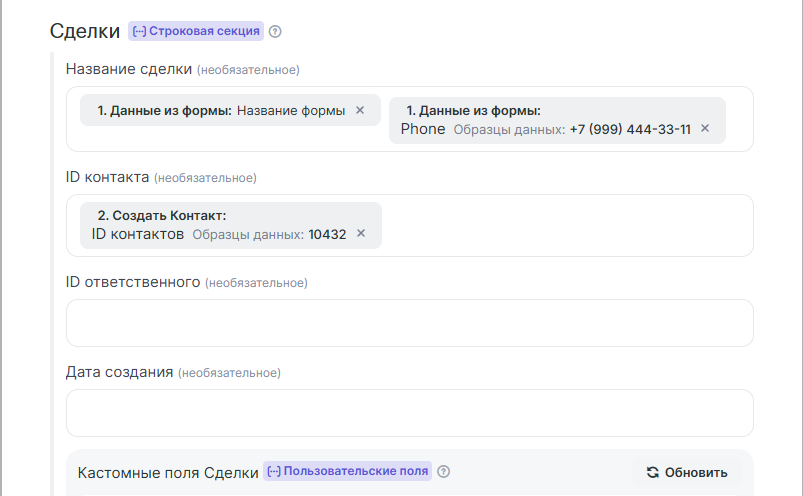This screenshot has height=496, width=803.
Task: Click the Строковая секция badge
Action: click(196, 31)
